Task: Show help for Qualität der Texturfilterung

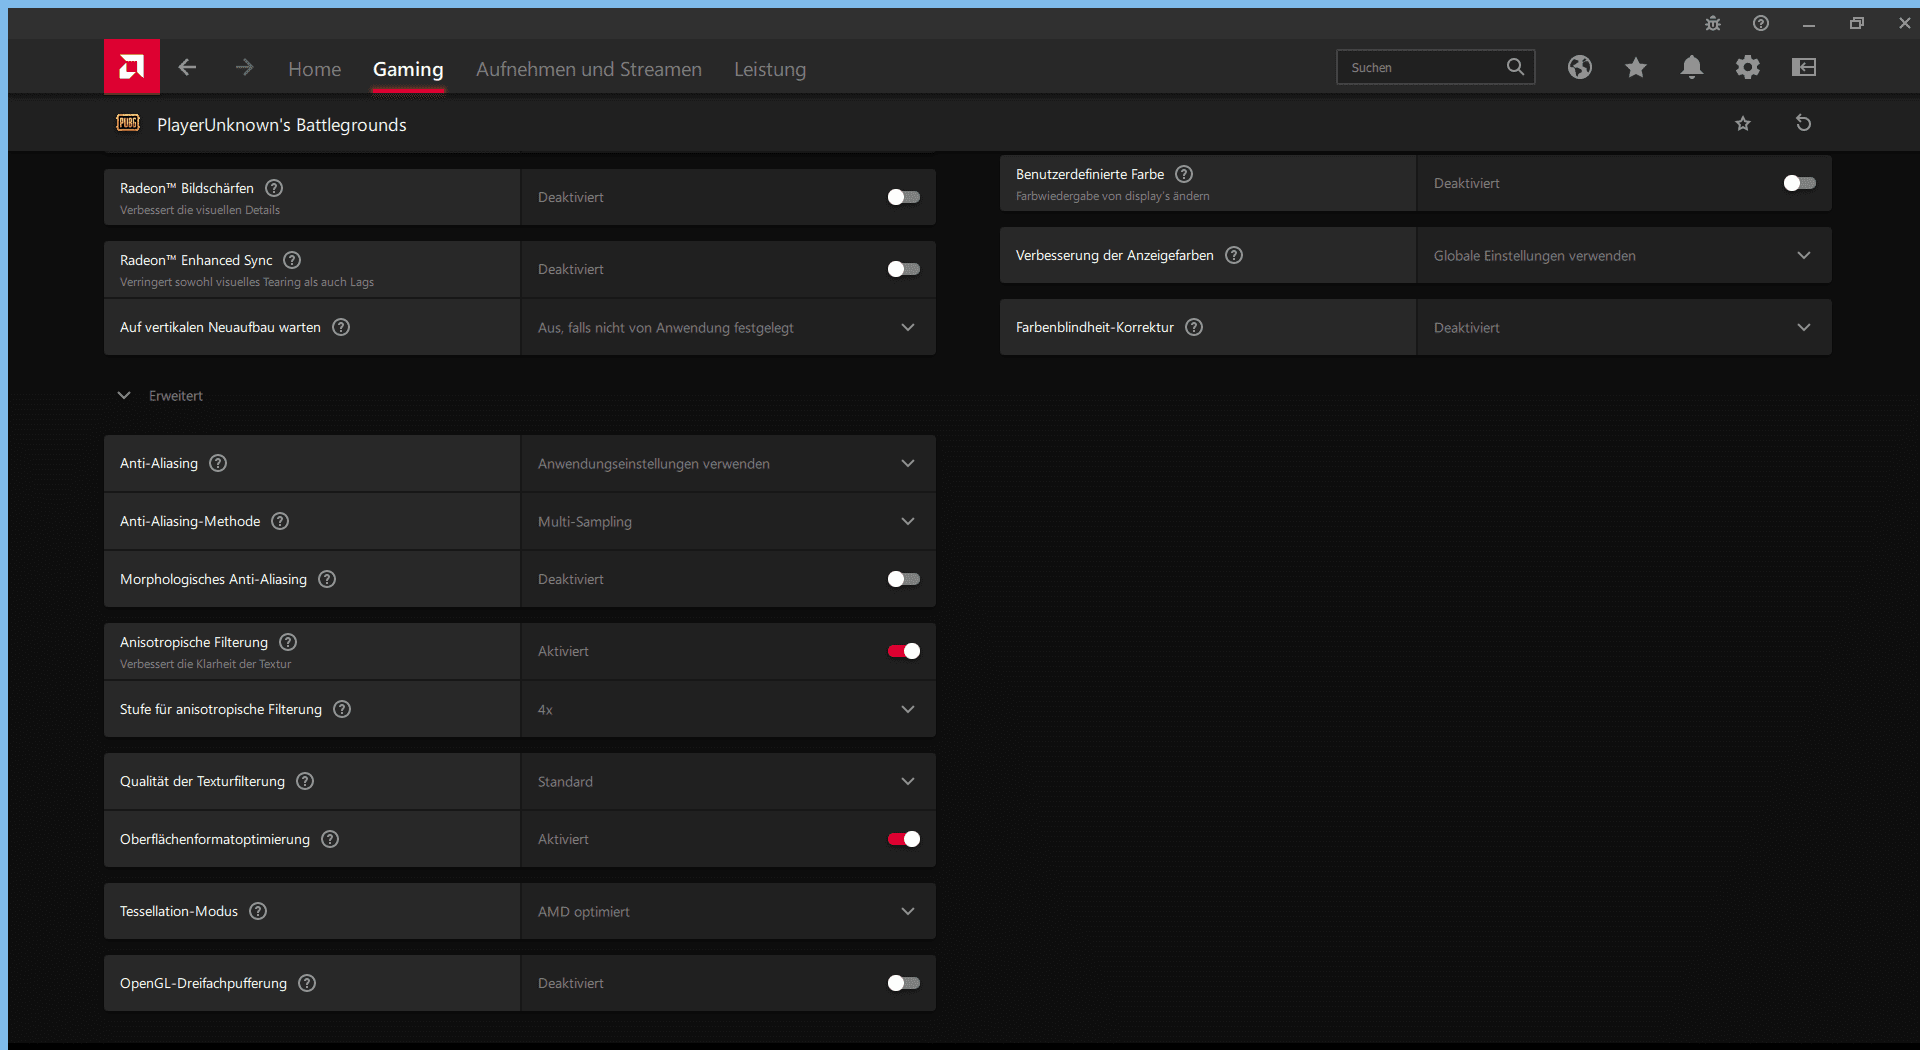Action: tap(305, 781)
